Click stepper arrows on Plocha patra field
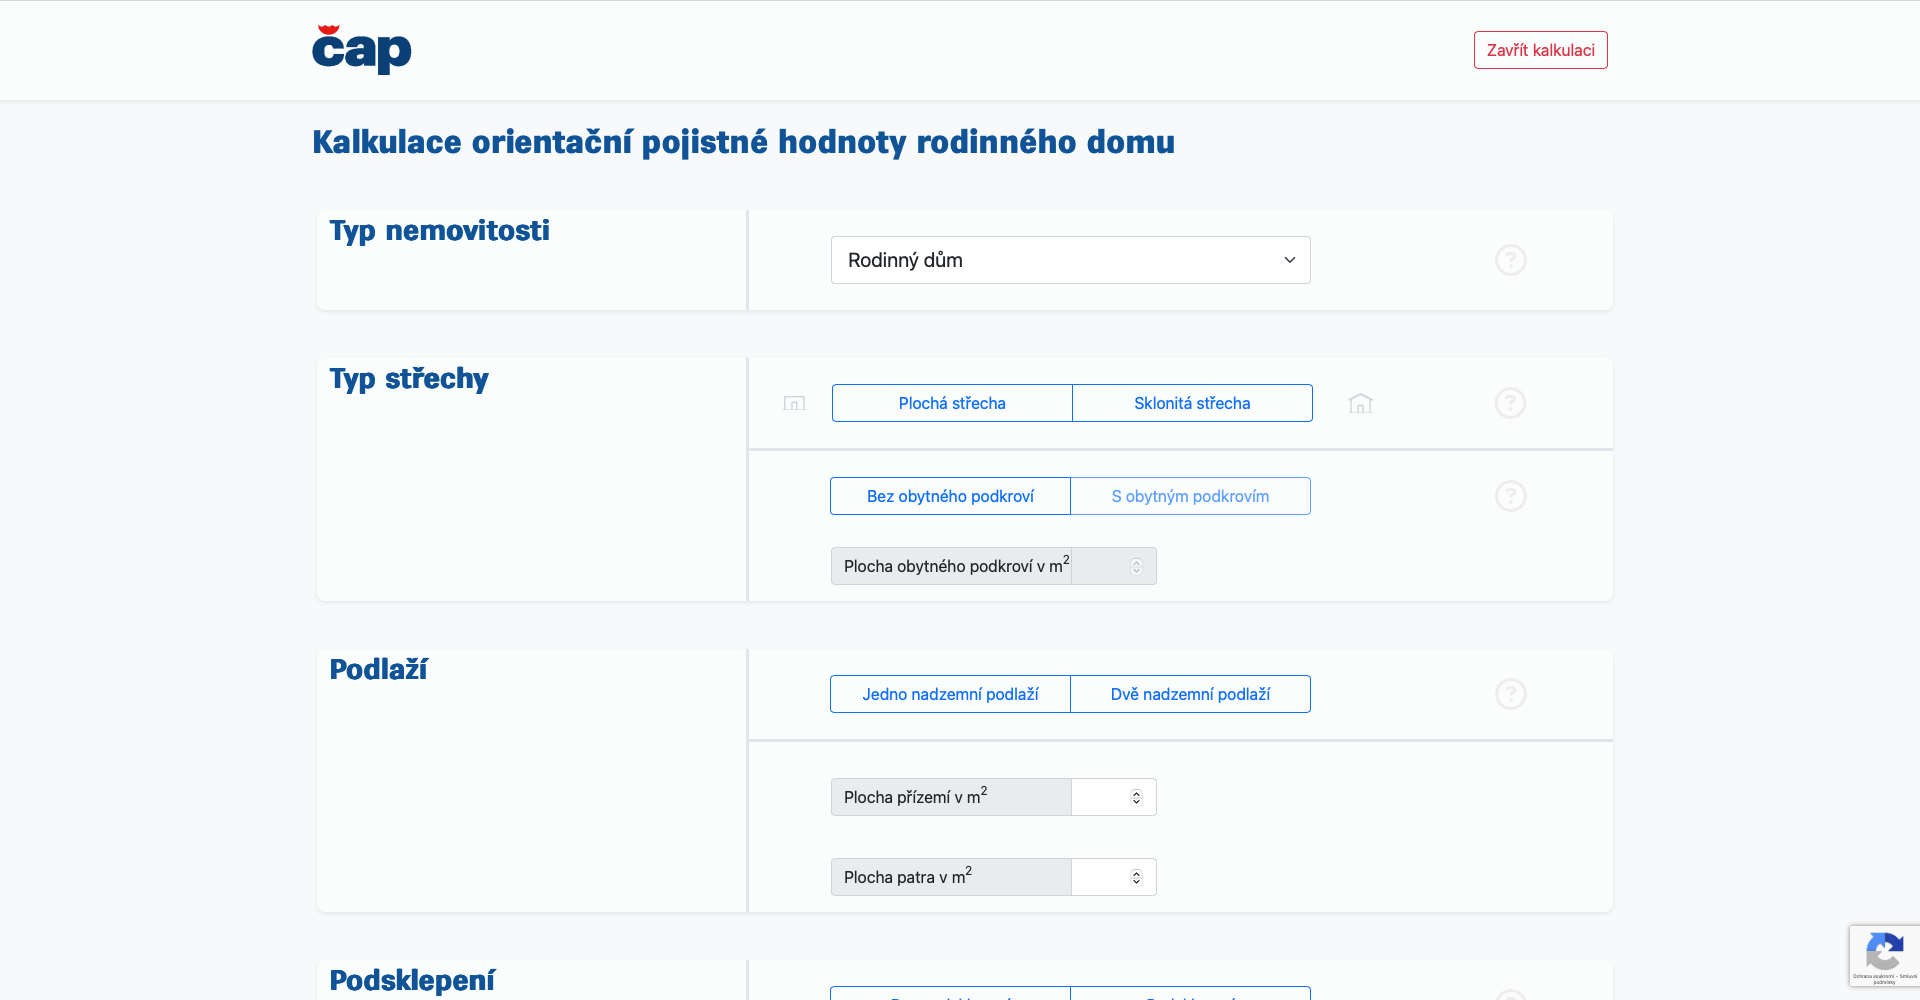The height and width of the screenshot is (1000, 1920). [1136, 877]
